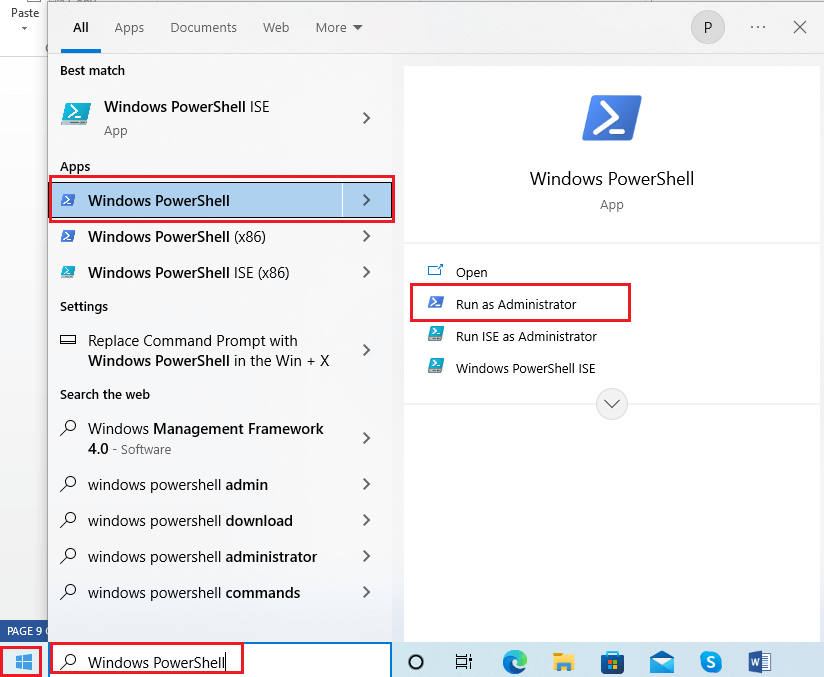Image resolution: width=824 pixels, height=677 pixels.
Task: Click the ellipsis options icon
Action: point(757,27)
